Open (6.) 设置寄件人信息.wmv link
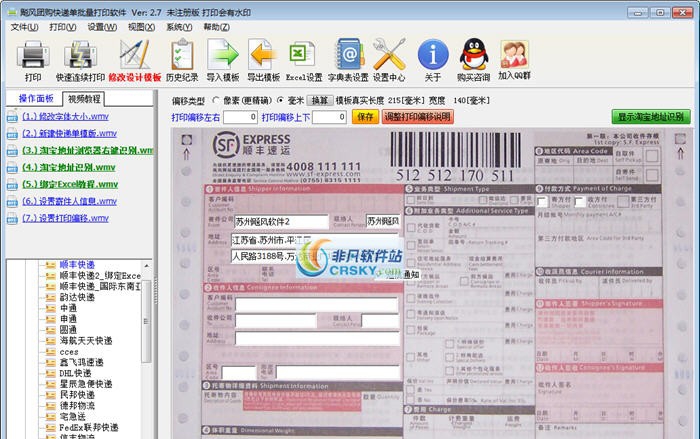 (x=69, y=201)
